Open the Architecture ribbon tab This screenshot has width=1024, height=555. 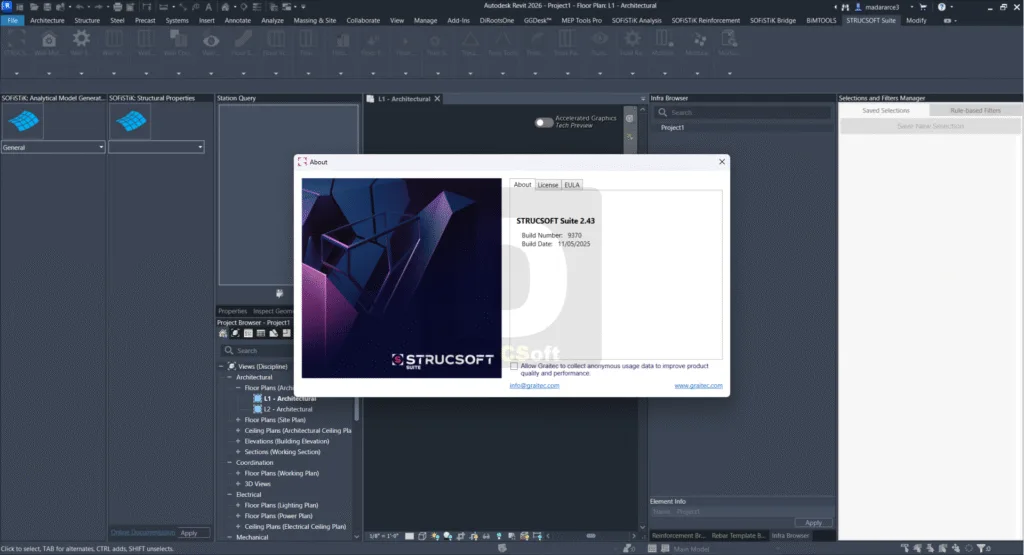(x=47, y=20)
